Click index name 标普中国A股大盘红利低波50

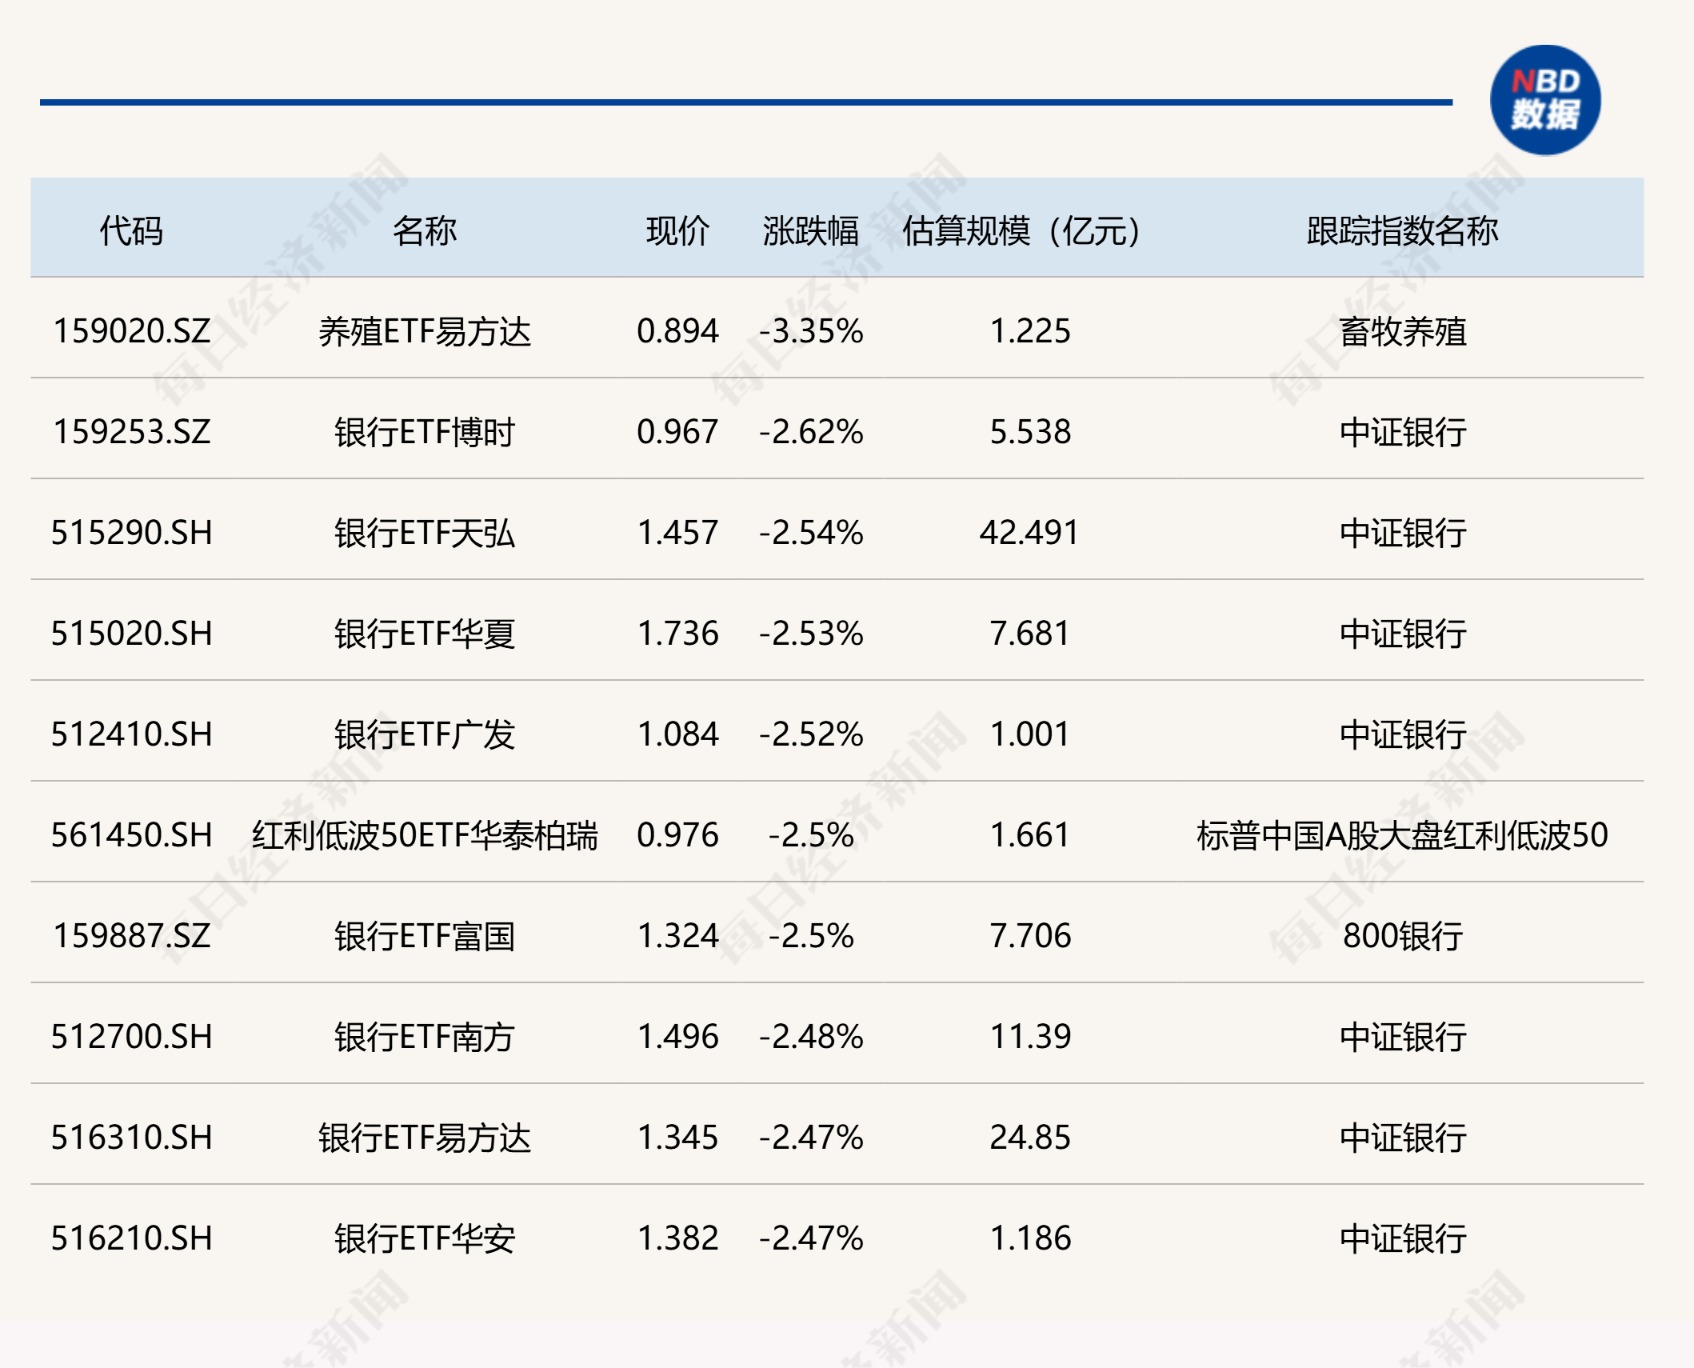point(1402,835)
